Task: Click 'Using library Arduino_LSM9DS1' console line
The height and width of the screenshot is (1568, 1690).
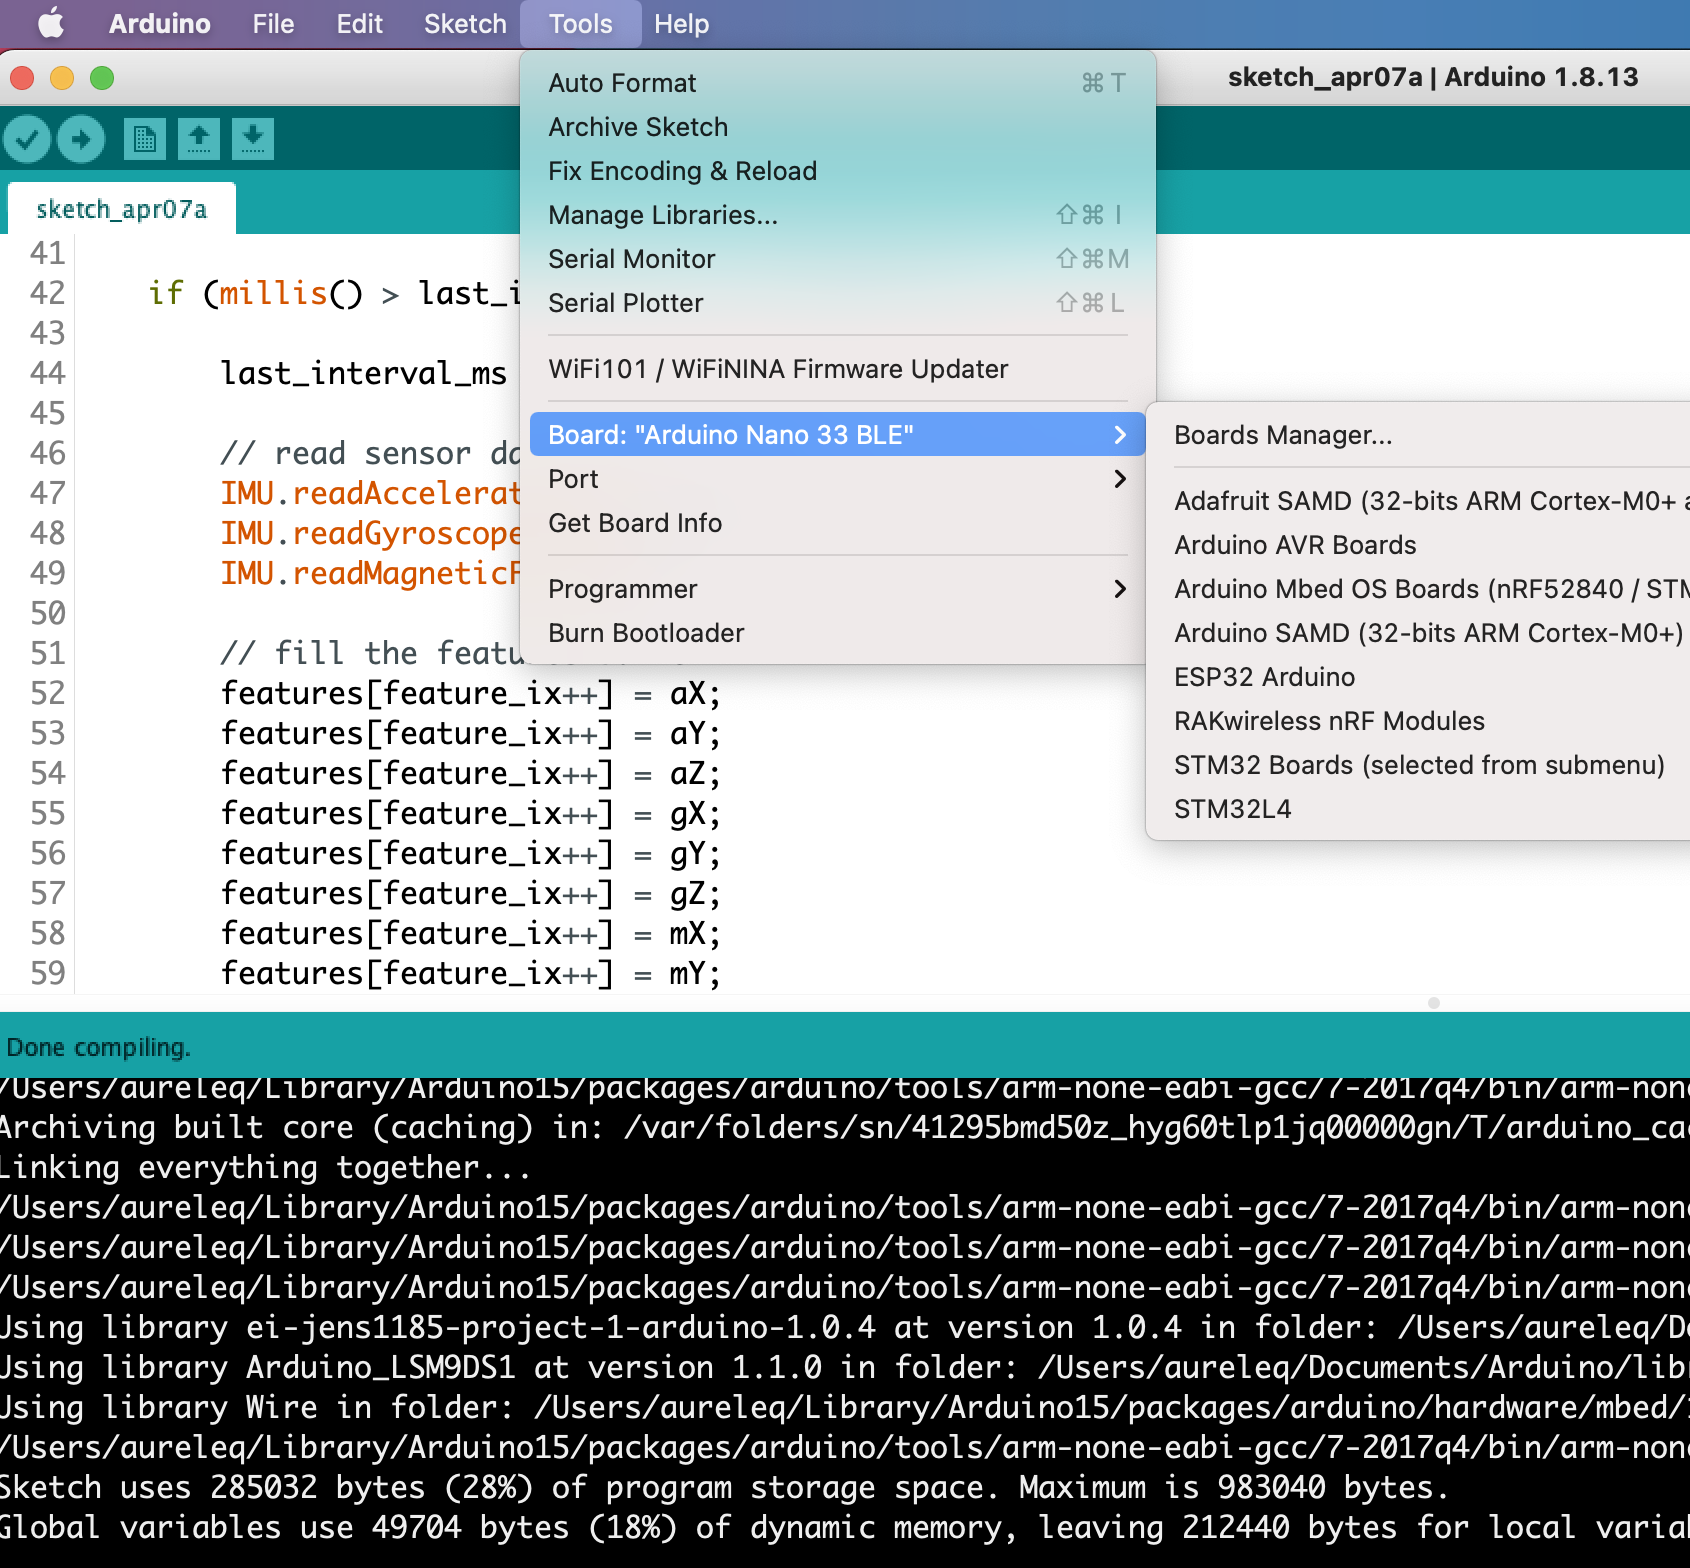Action: tap(845, 1367)
